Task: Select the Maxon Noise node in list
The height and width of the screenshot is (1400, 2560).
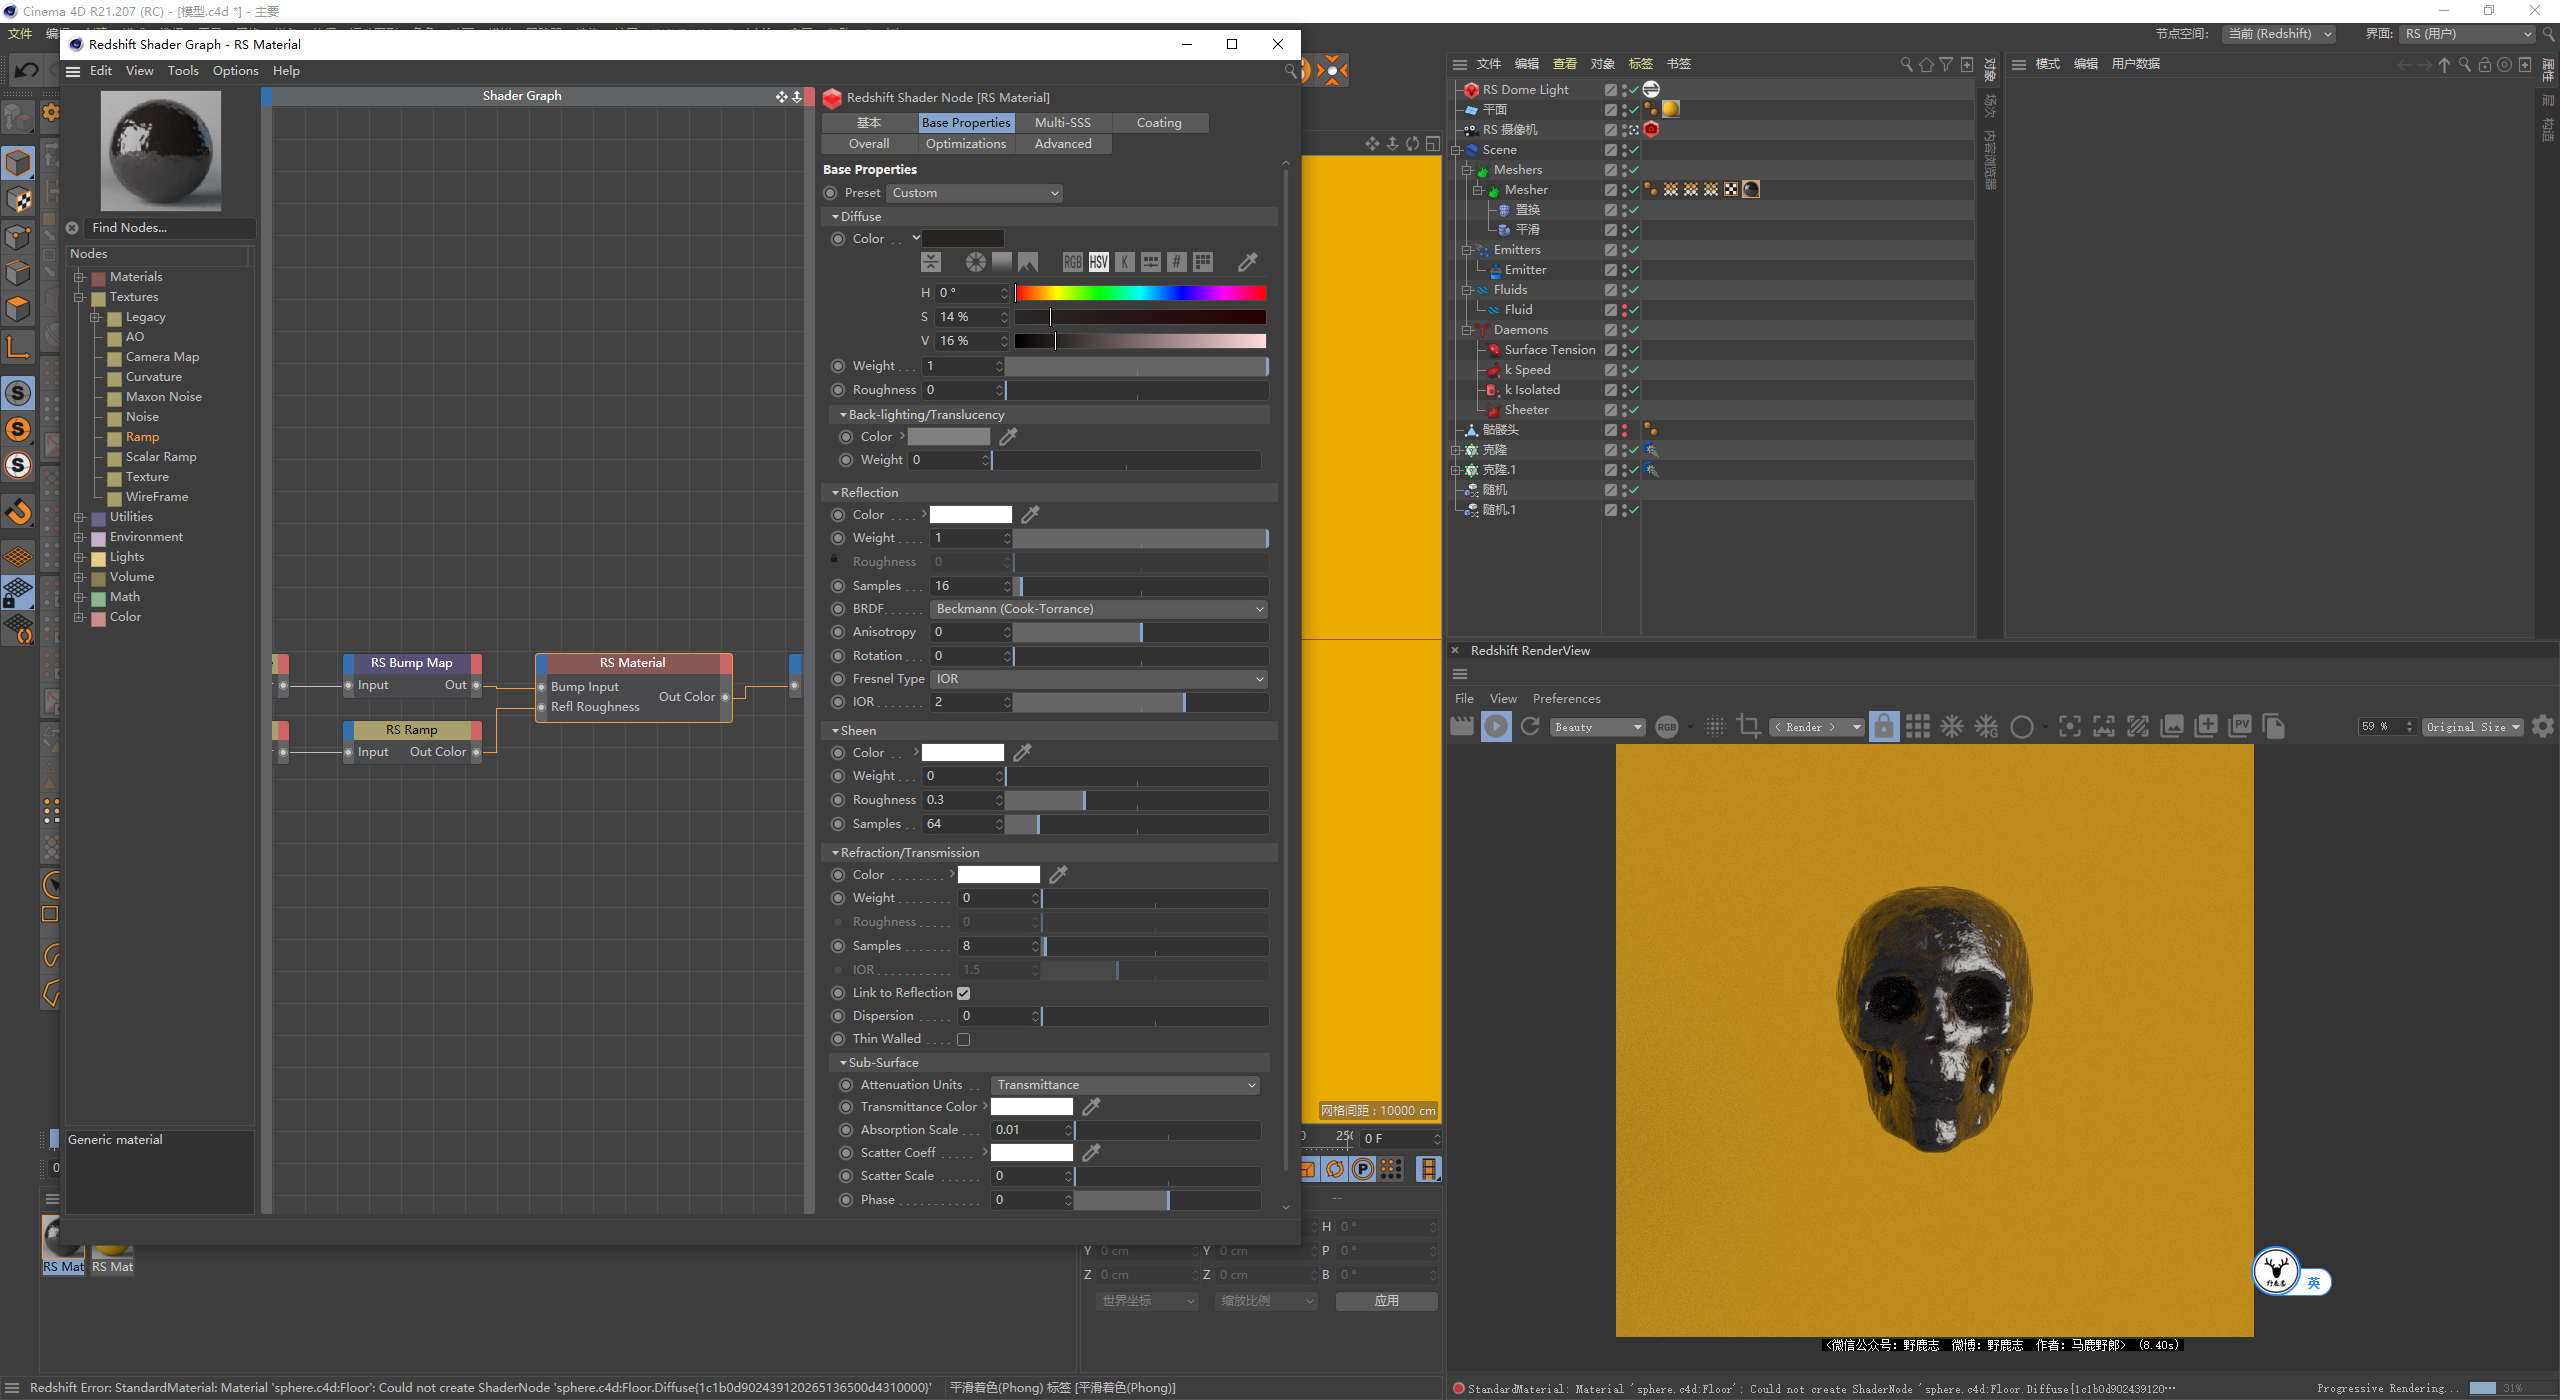Action: [163, 397]
